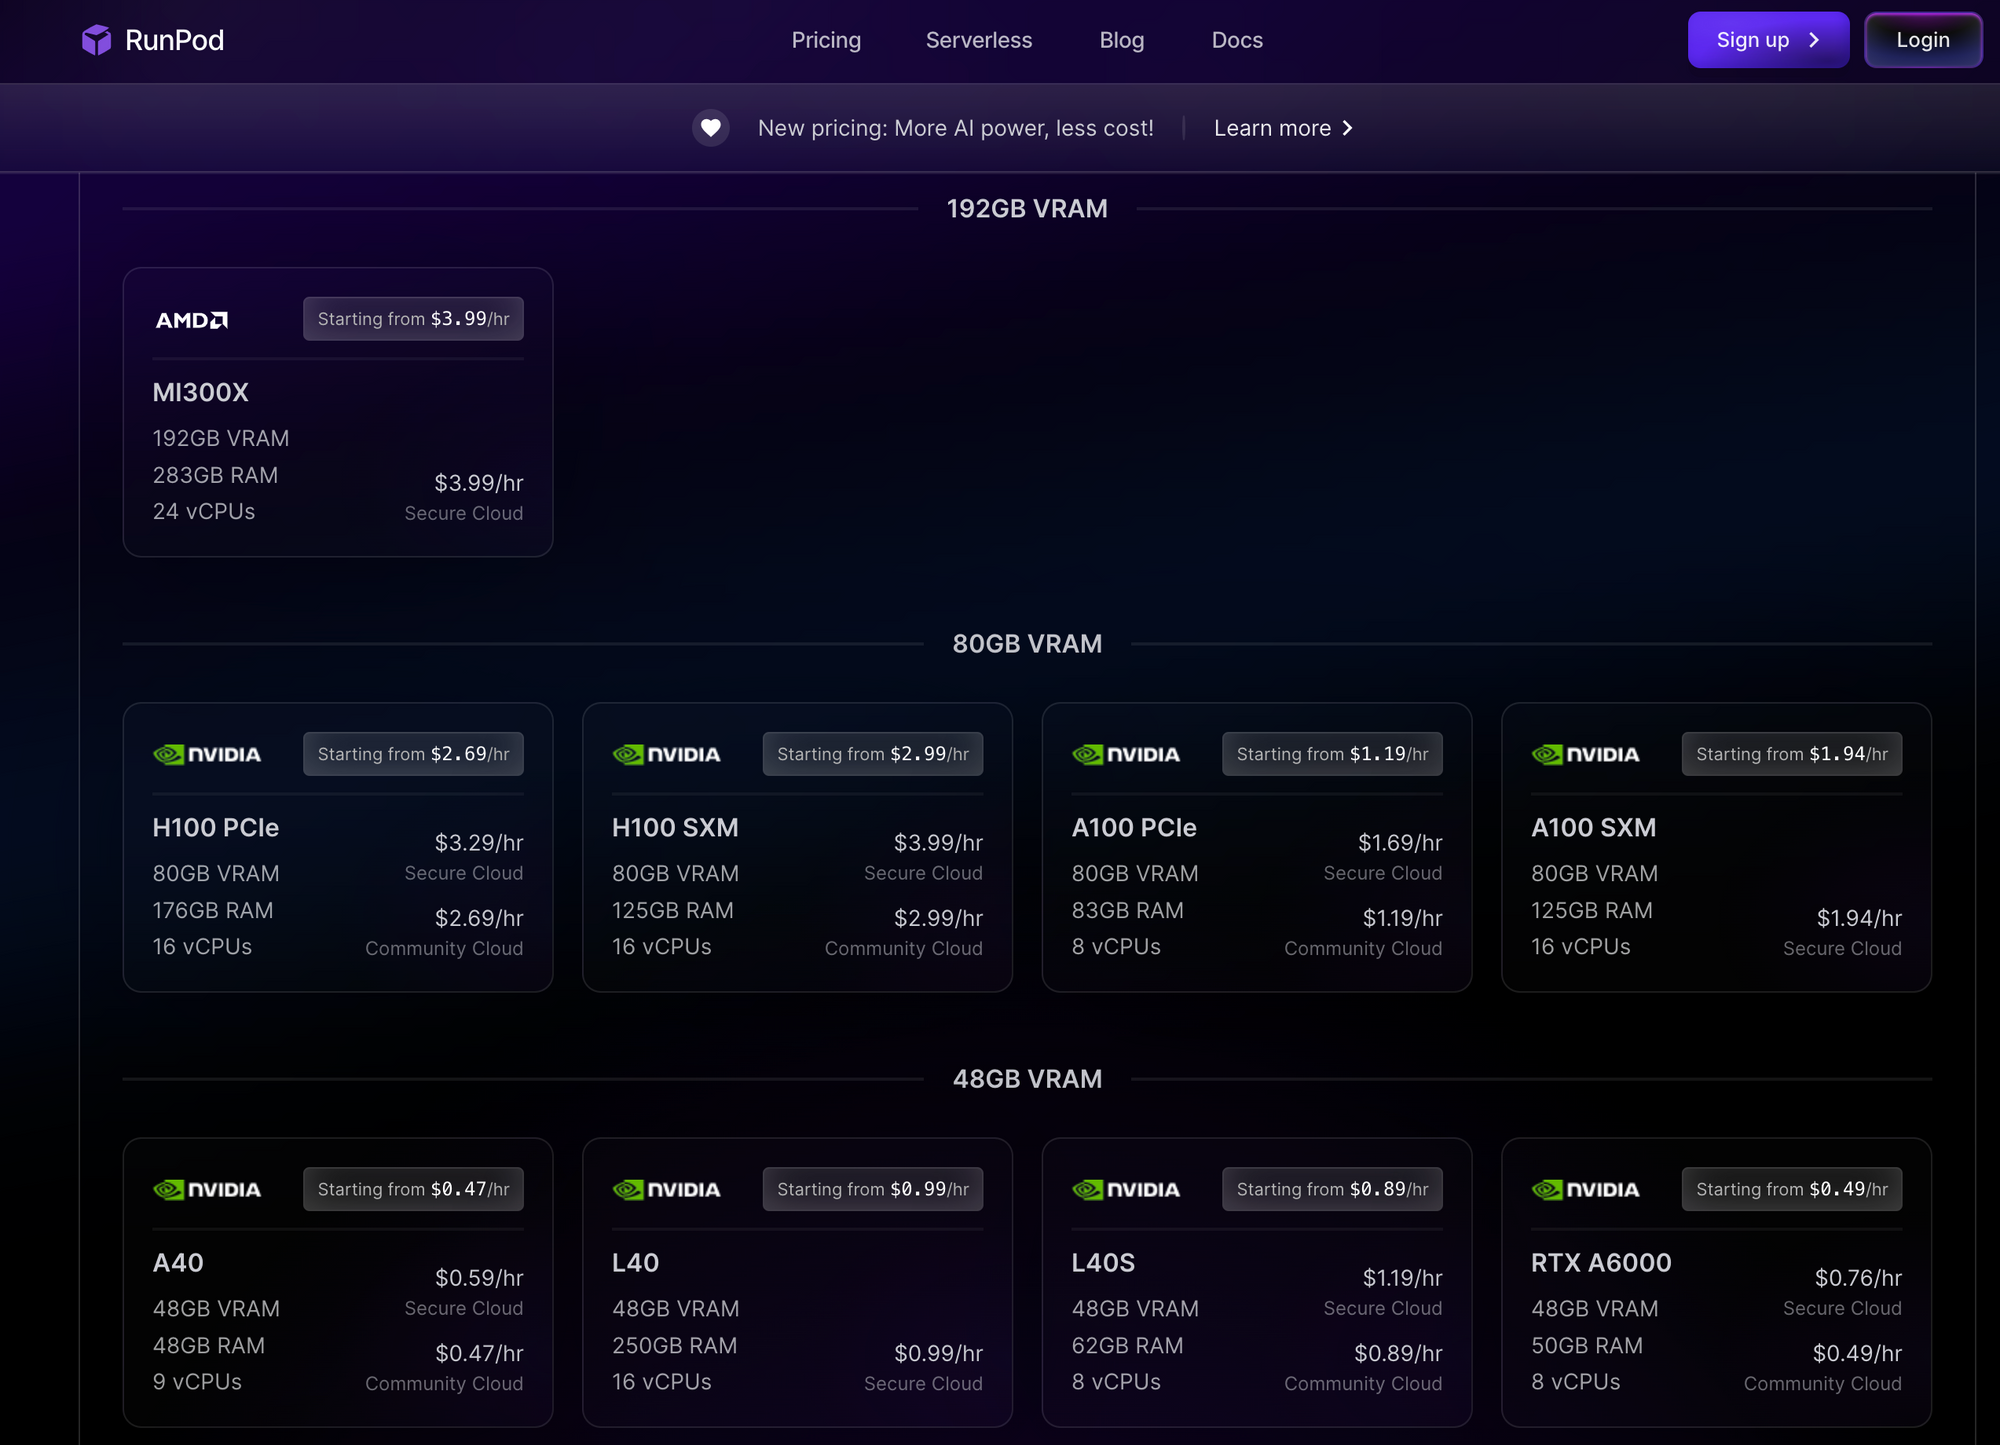Viewport: 2000px width, 1445px height.
Task: Click the AMD logo on the MI300X card
Action: (x=192, y=320)
